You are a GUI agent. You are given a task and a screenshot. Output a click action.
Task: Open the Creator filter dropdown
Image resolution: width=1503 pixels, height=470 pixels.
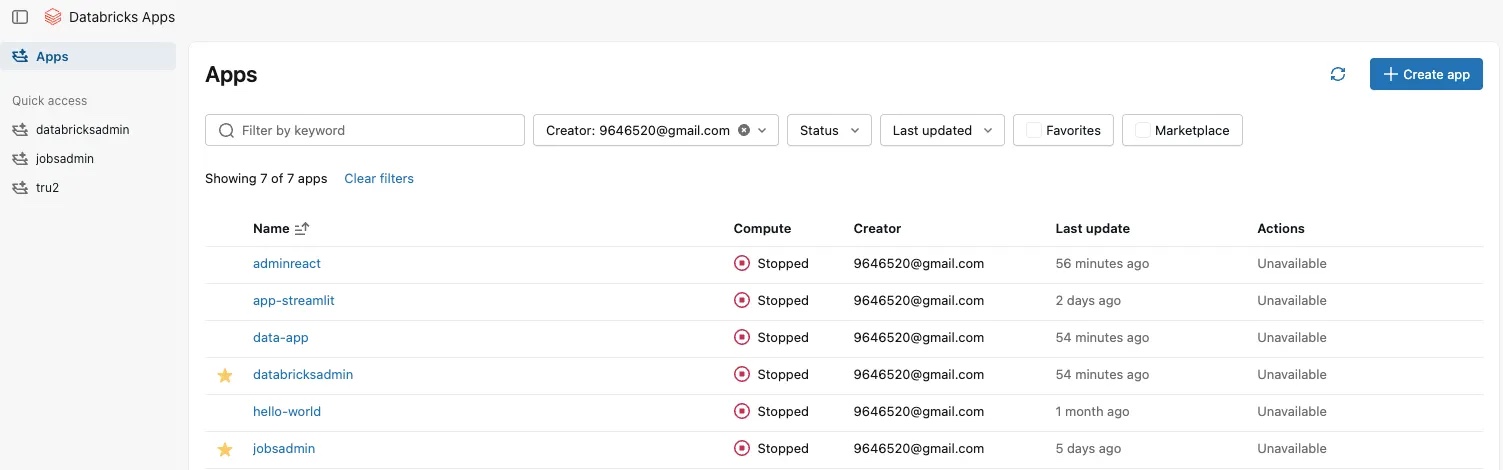point(656,130)
